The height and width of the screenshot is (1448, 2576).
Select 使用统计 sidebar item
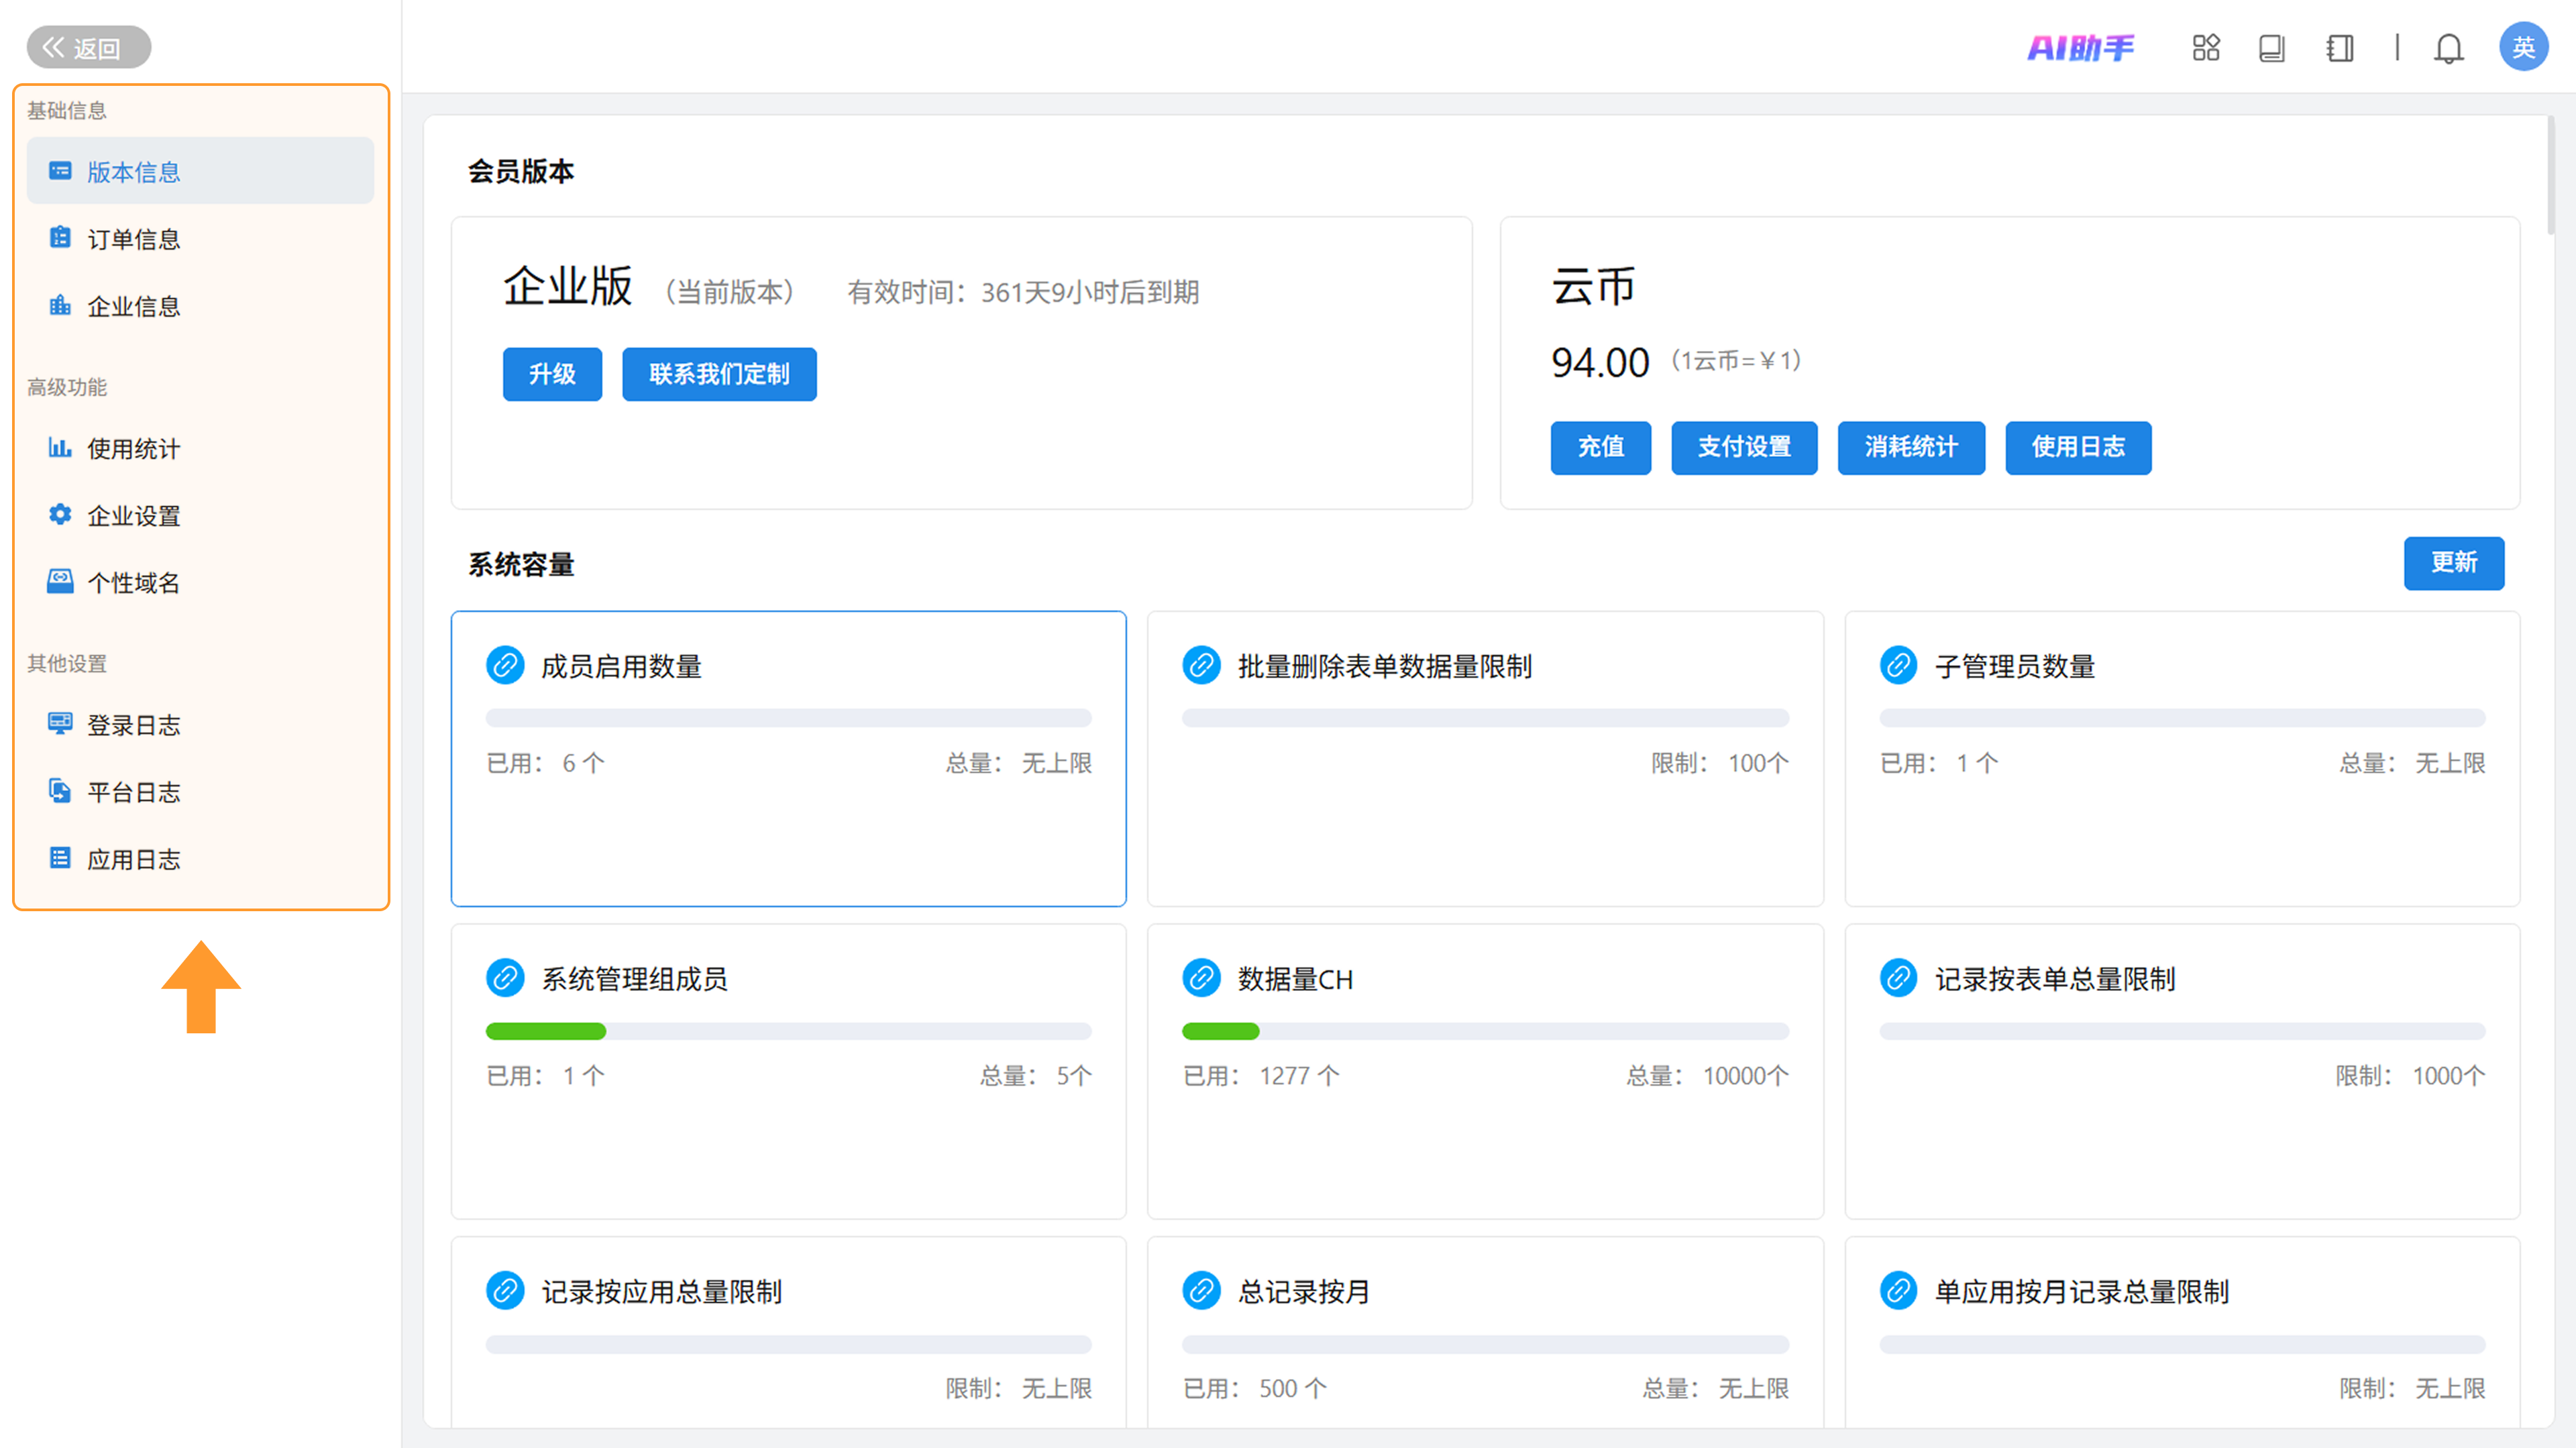(x=133, y=449)
